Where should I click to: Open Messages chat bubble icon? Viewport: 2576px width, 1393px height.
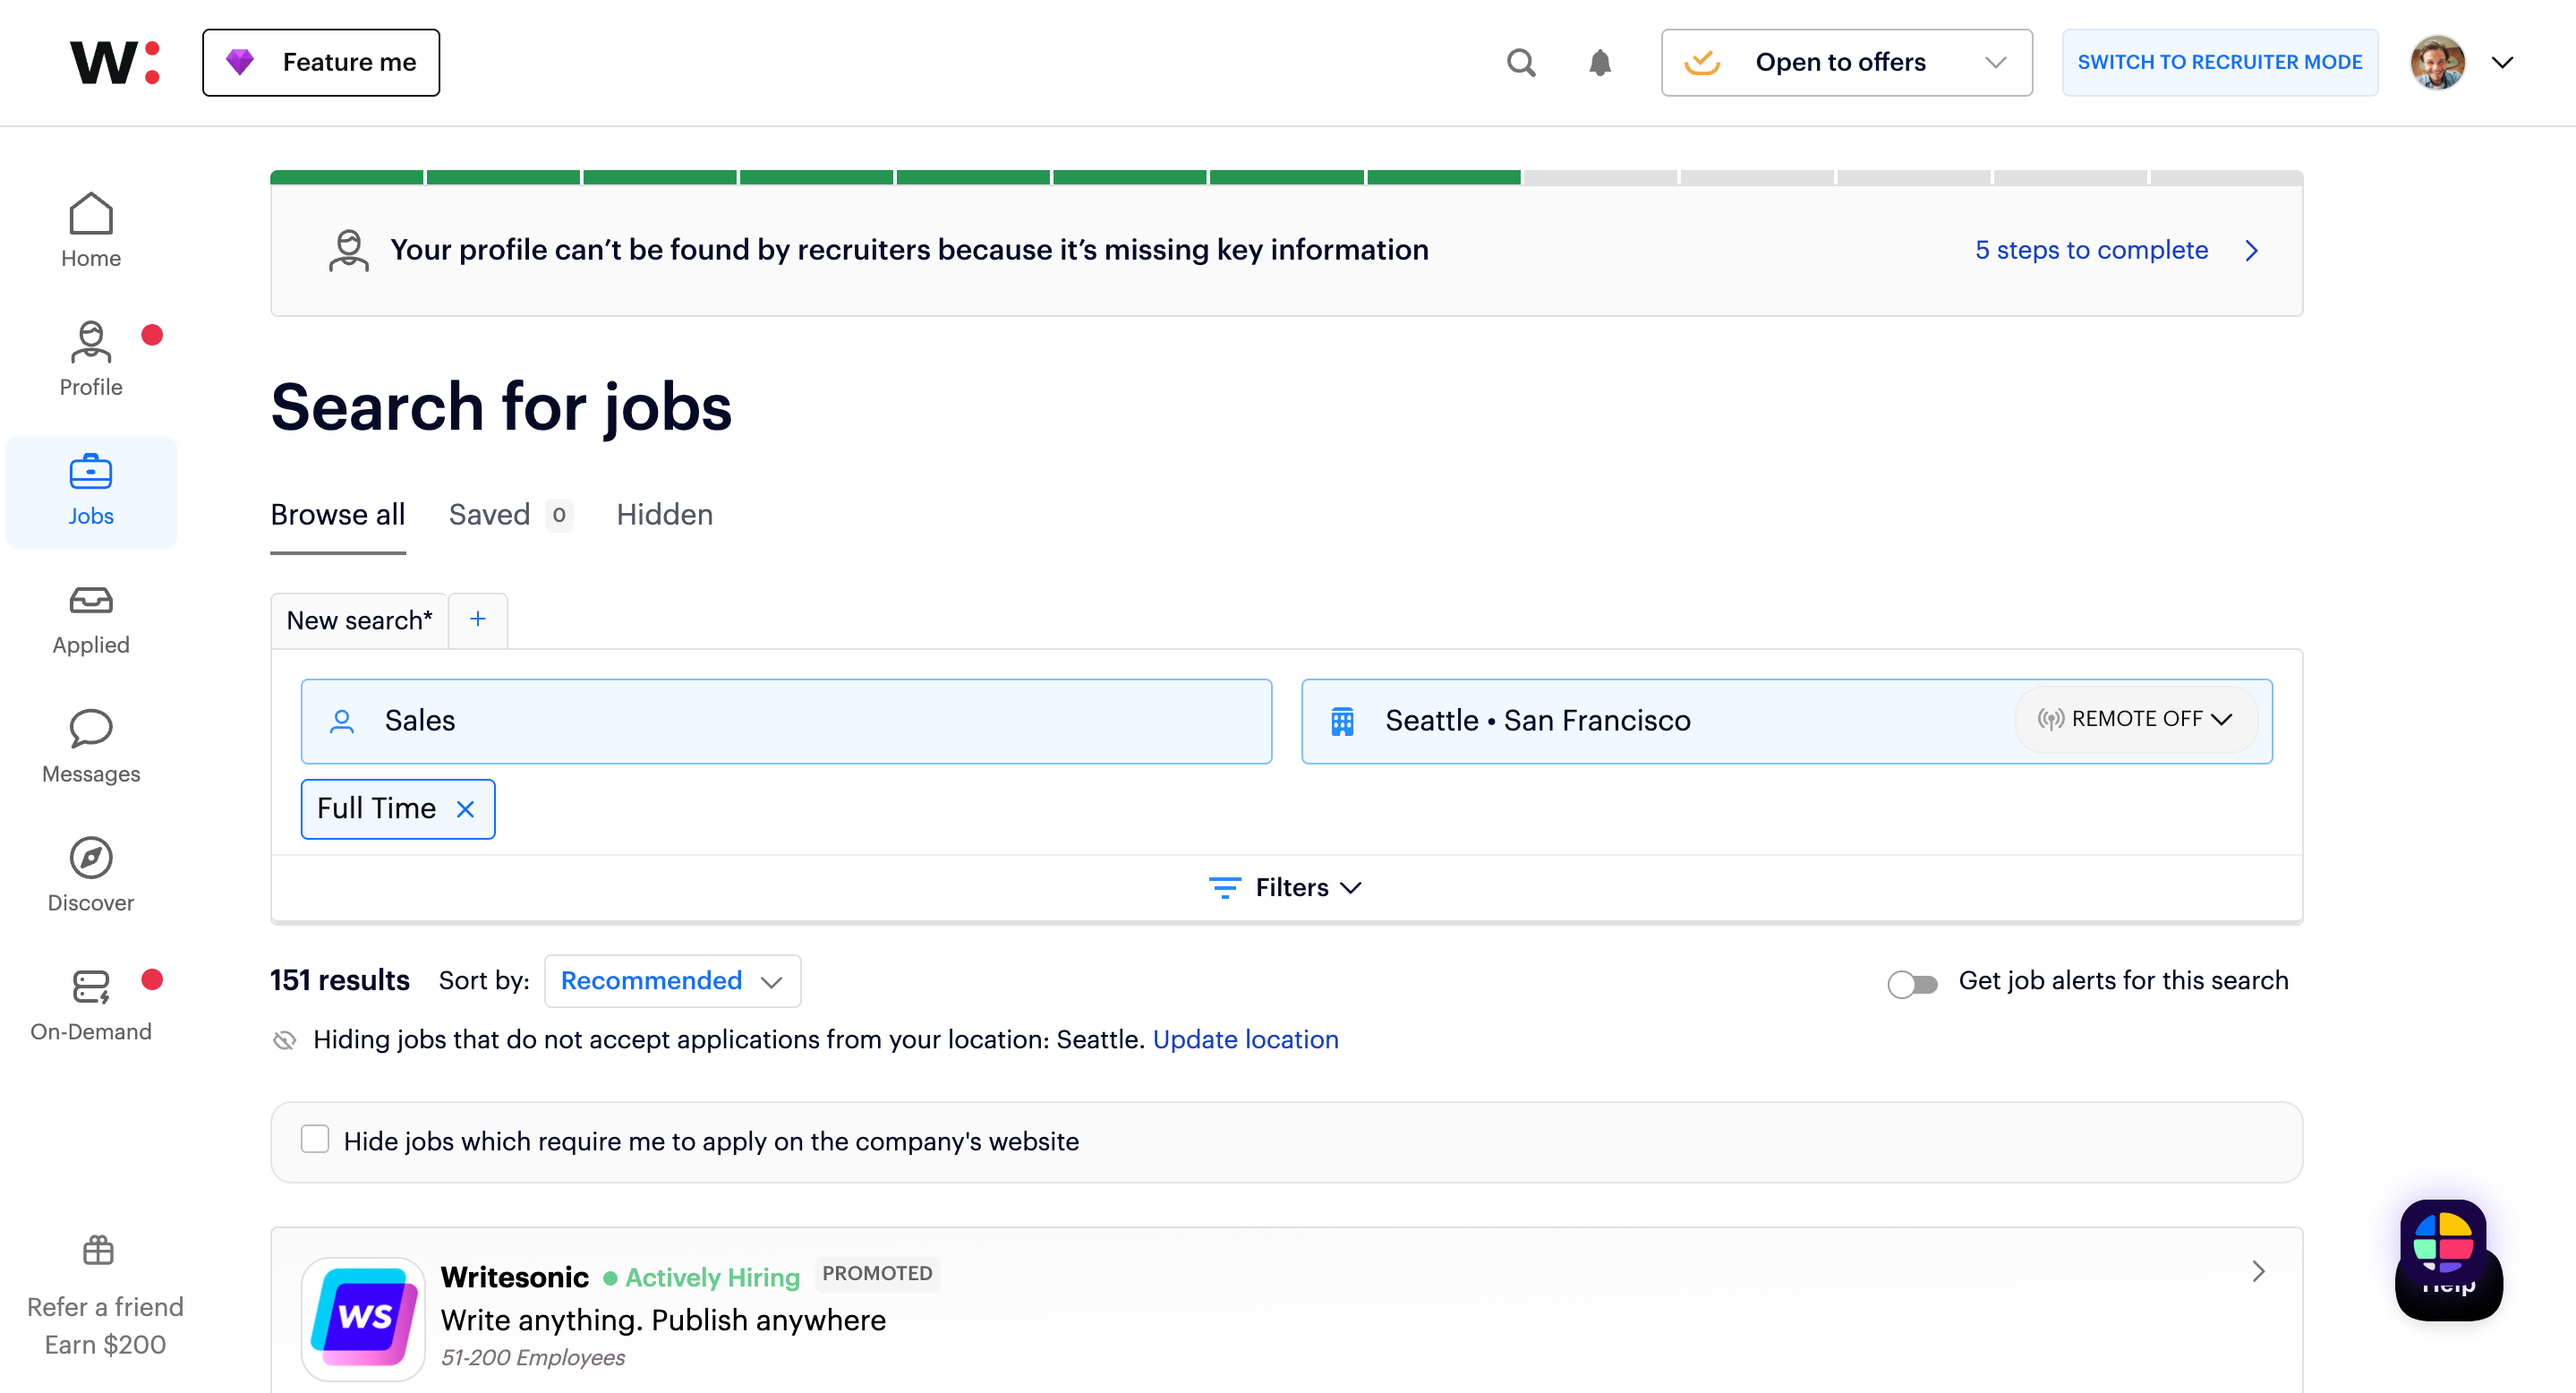click(90, 729)
